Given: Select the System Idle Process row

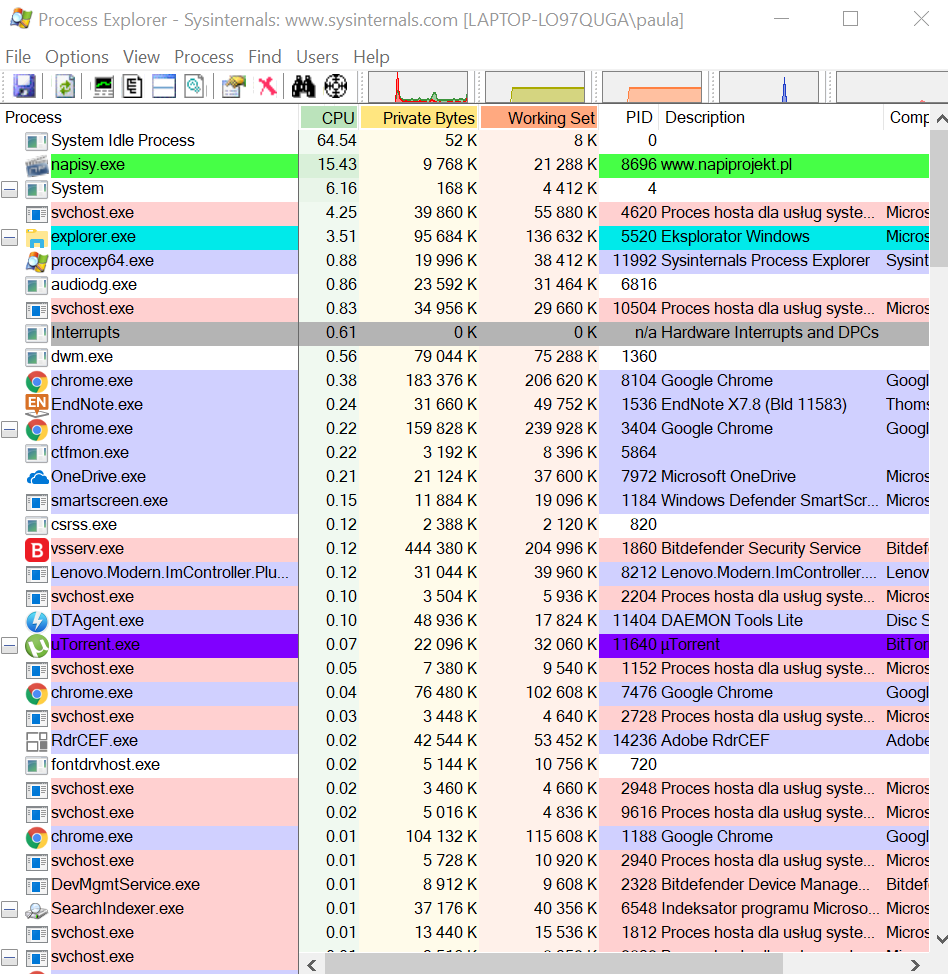Looking at the screenshot, I should point(465,141).
